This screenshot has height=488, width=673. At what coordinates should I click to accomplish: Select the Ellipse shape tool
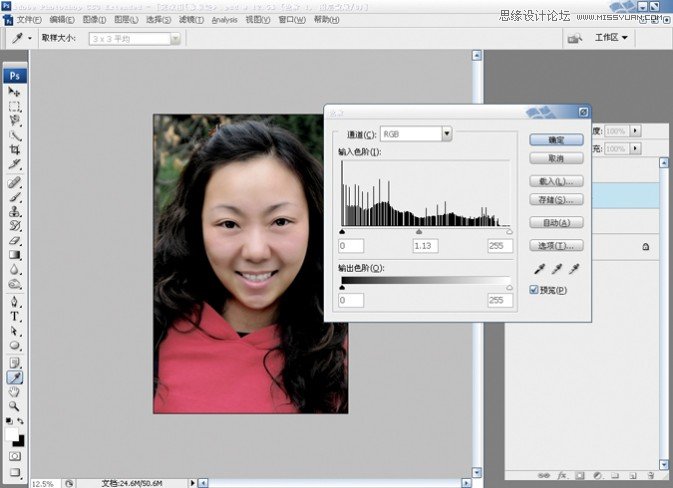coord(14,346)
